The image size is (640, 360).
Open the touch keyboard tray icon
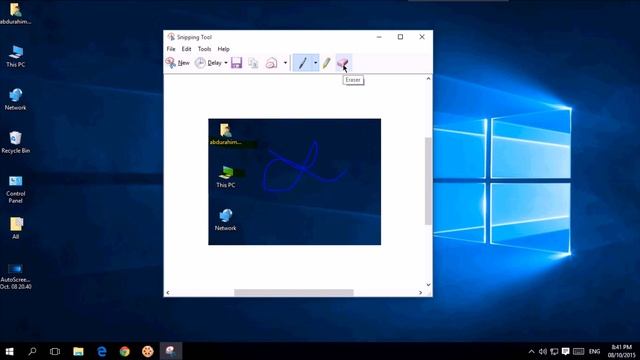[578, 351]
